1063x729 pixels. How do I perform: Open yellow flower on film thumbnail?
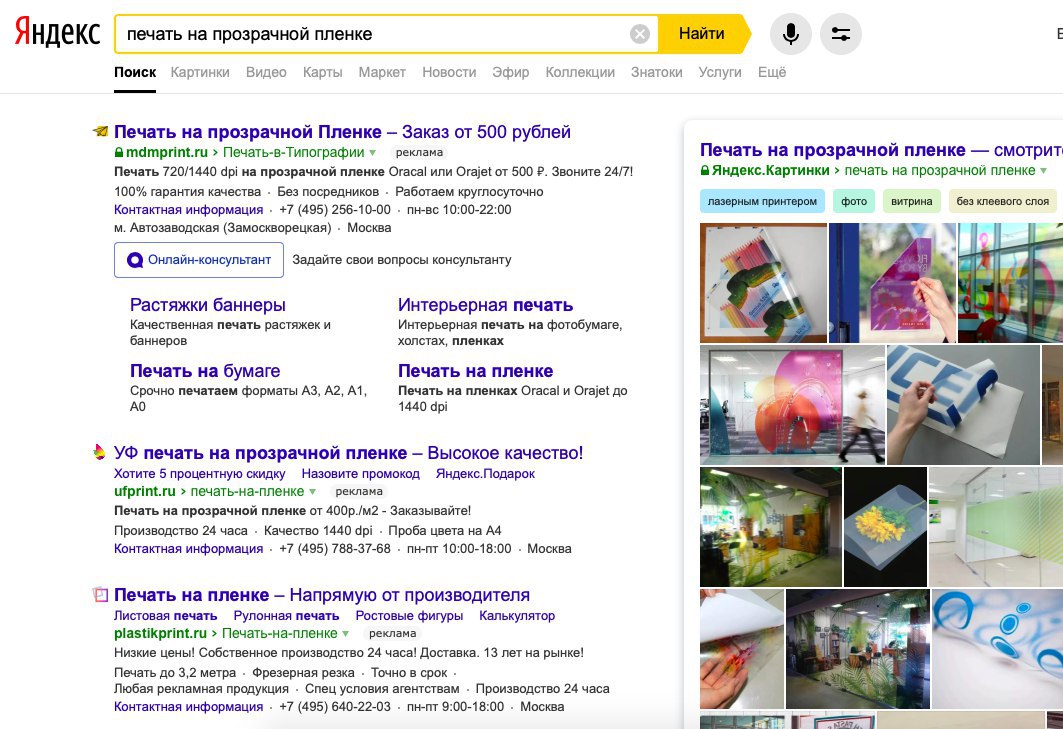[x=885, y=527]
